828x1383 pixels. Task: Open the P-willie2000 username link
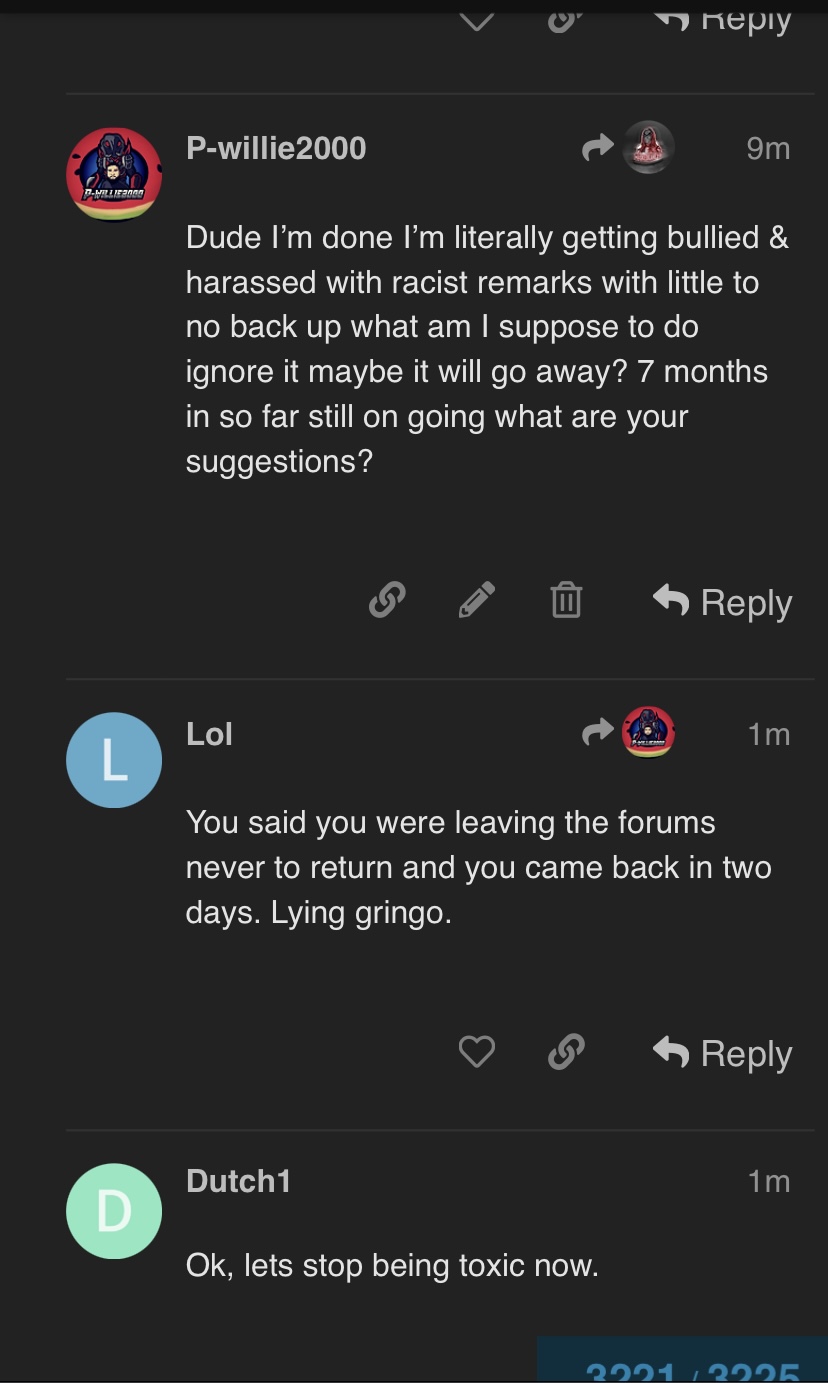[x=276, y=148]
